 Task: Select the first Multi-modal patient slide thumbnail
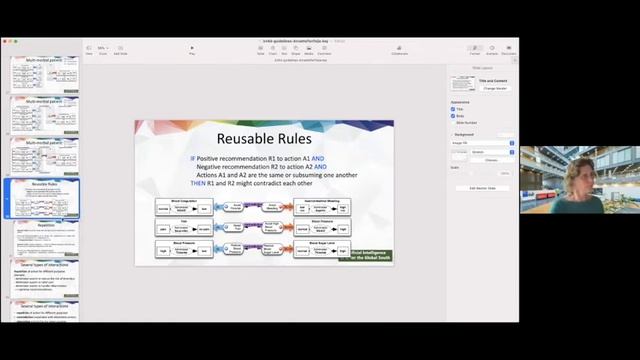(44, 74)
